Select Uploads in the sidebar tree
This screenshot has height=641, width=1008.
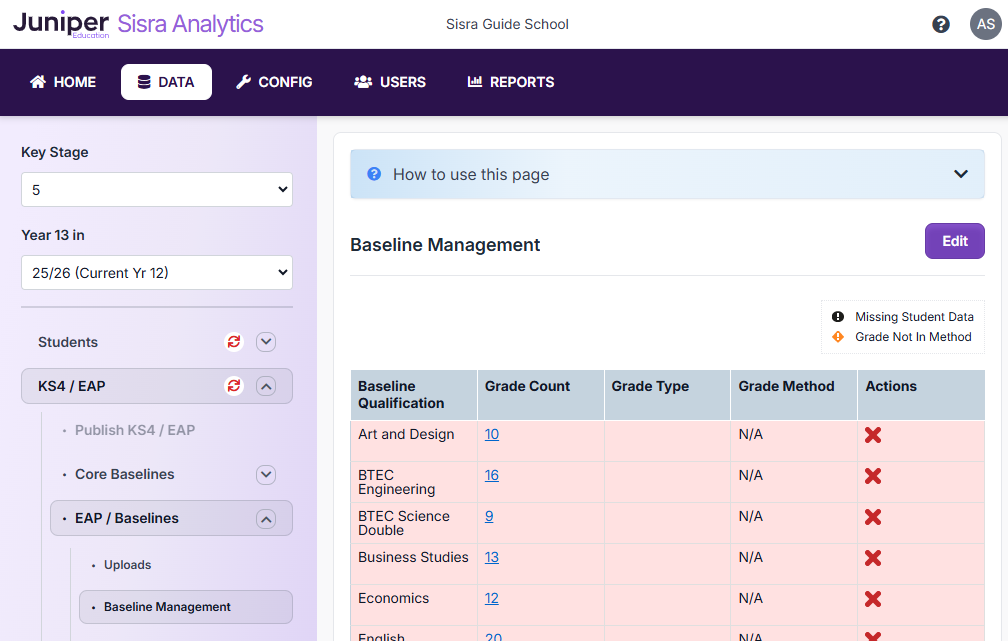[x=127, y=564]
